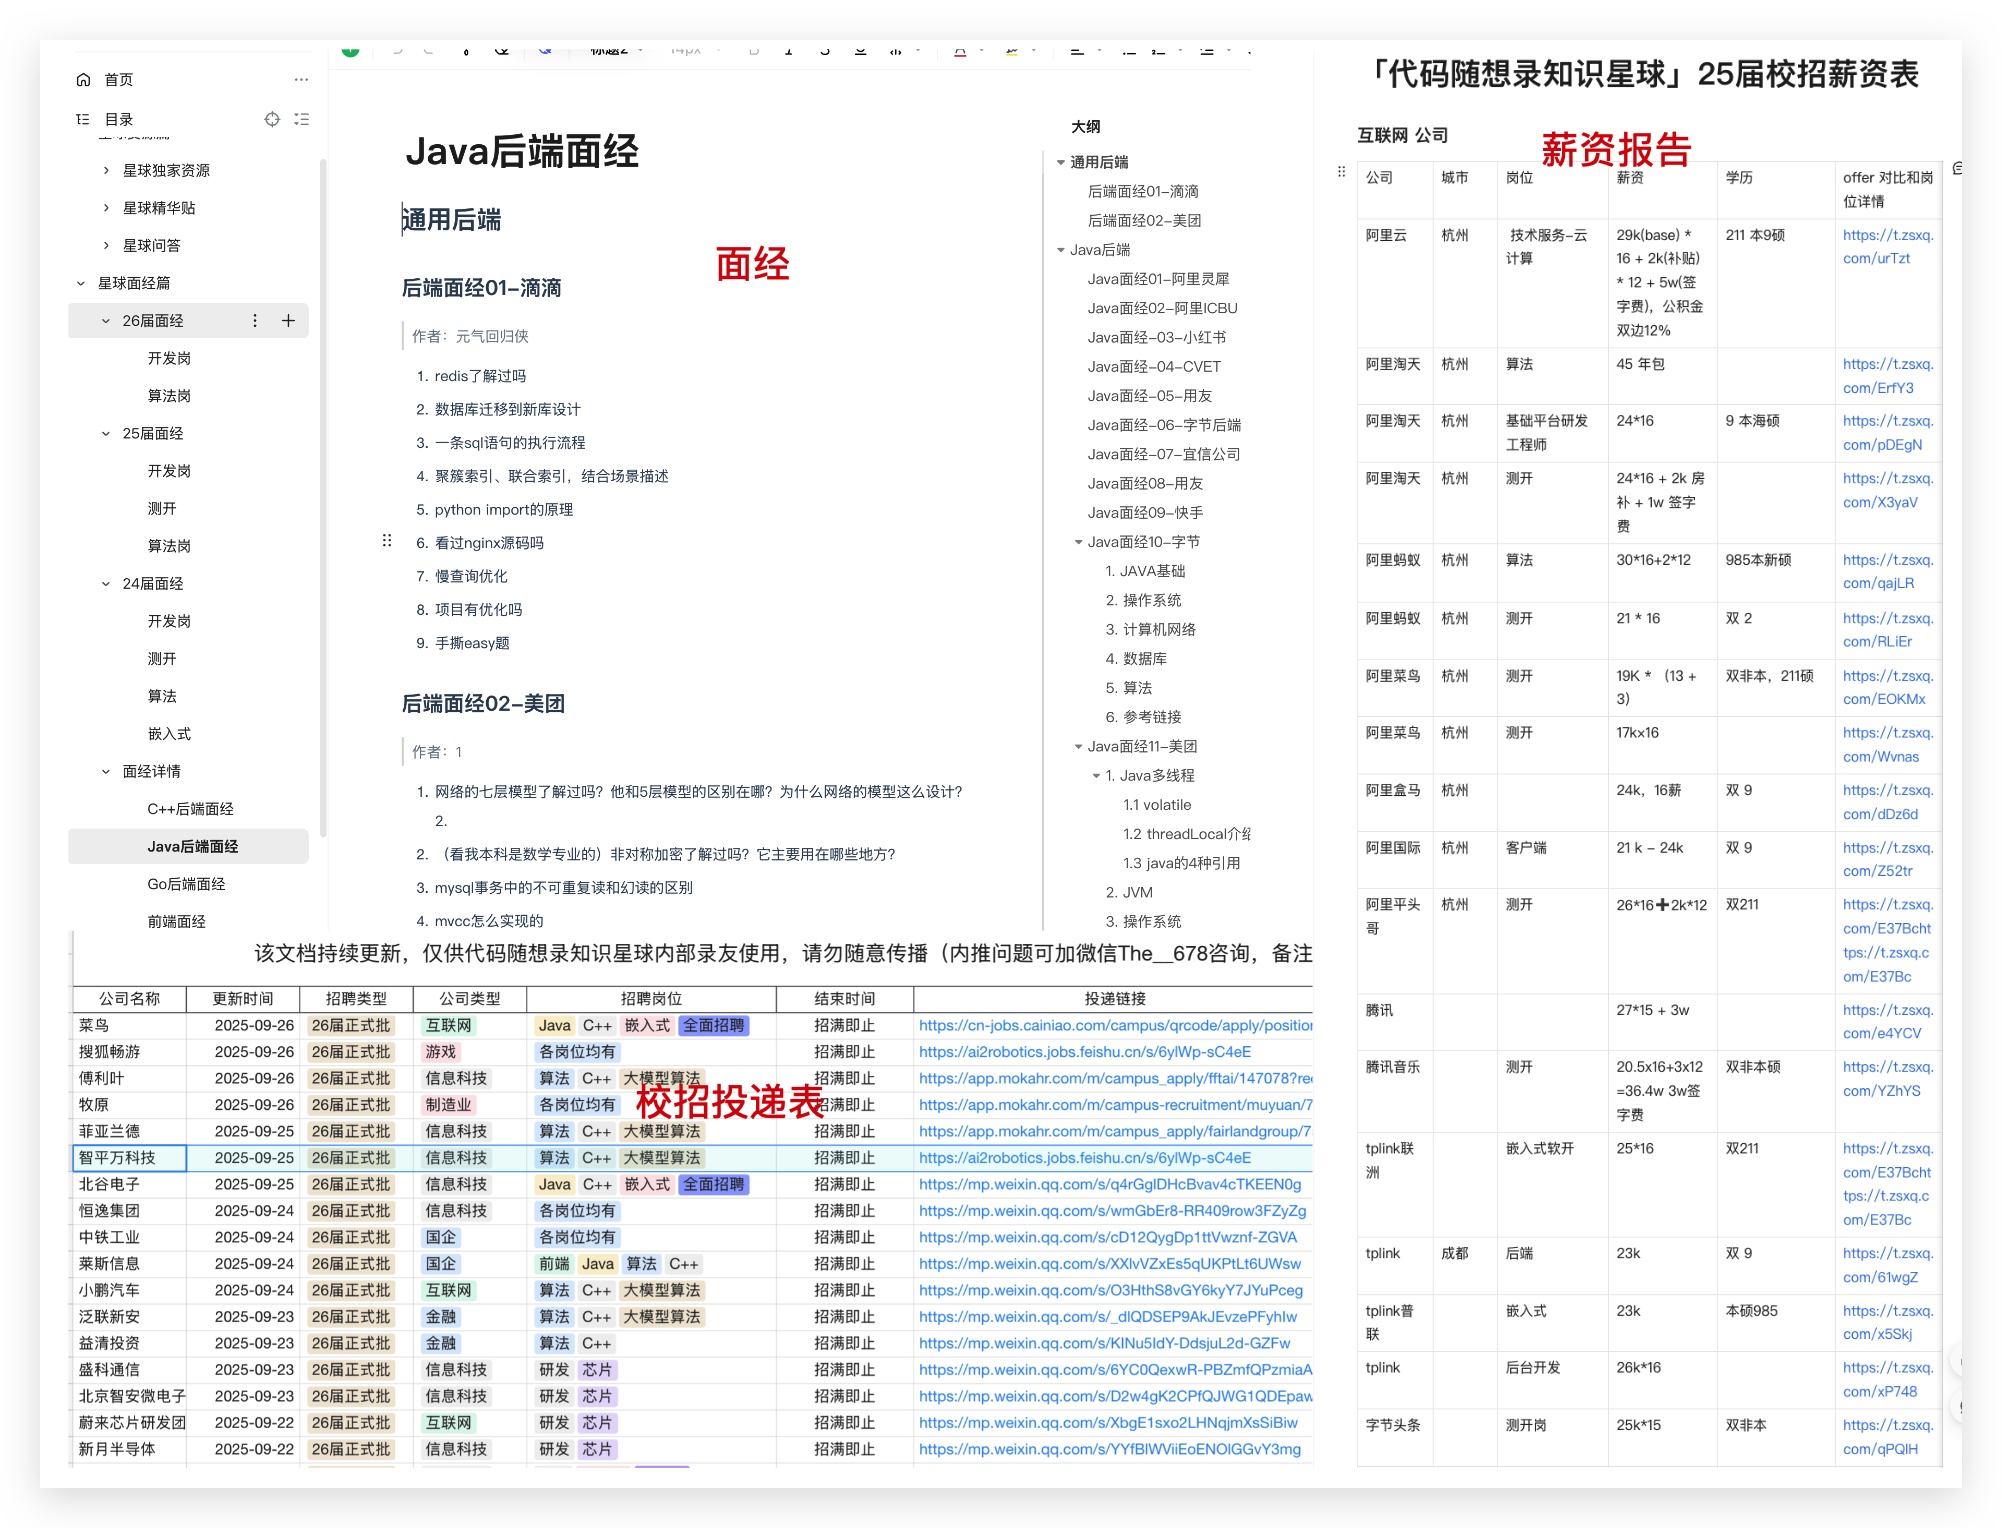
Task: Jump to Java面经-04-CVET in outline
Action: tap(1154, 367)
